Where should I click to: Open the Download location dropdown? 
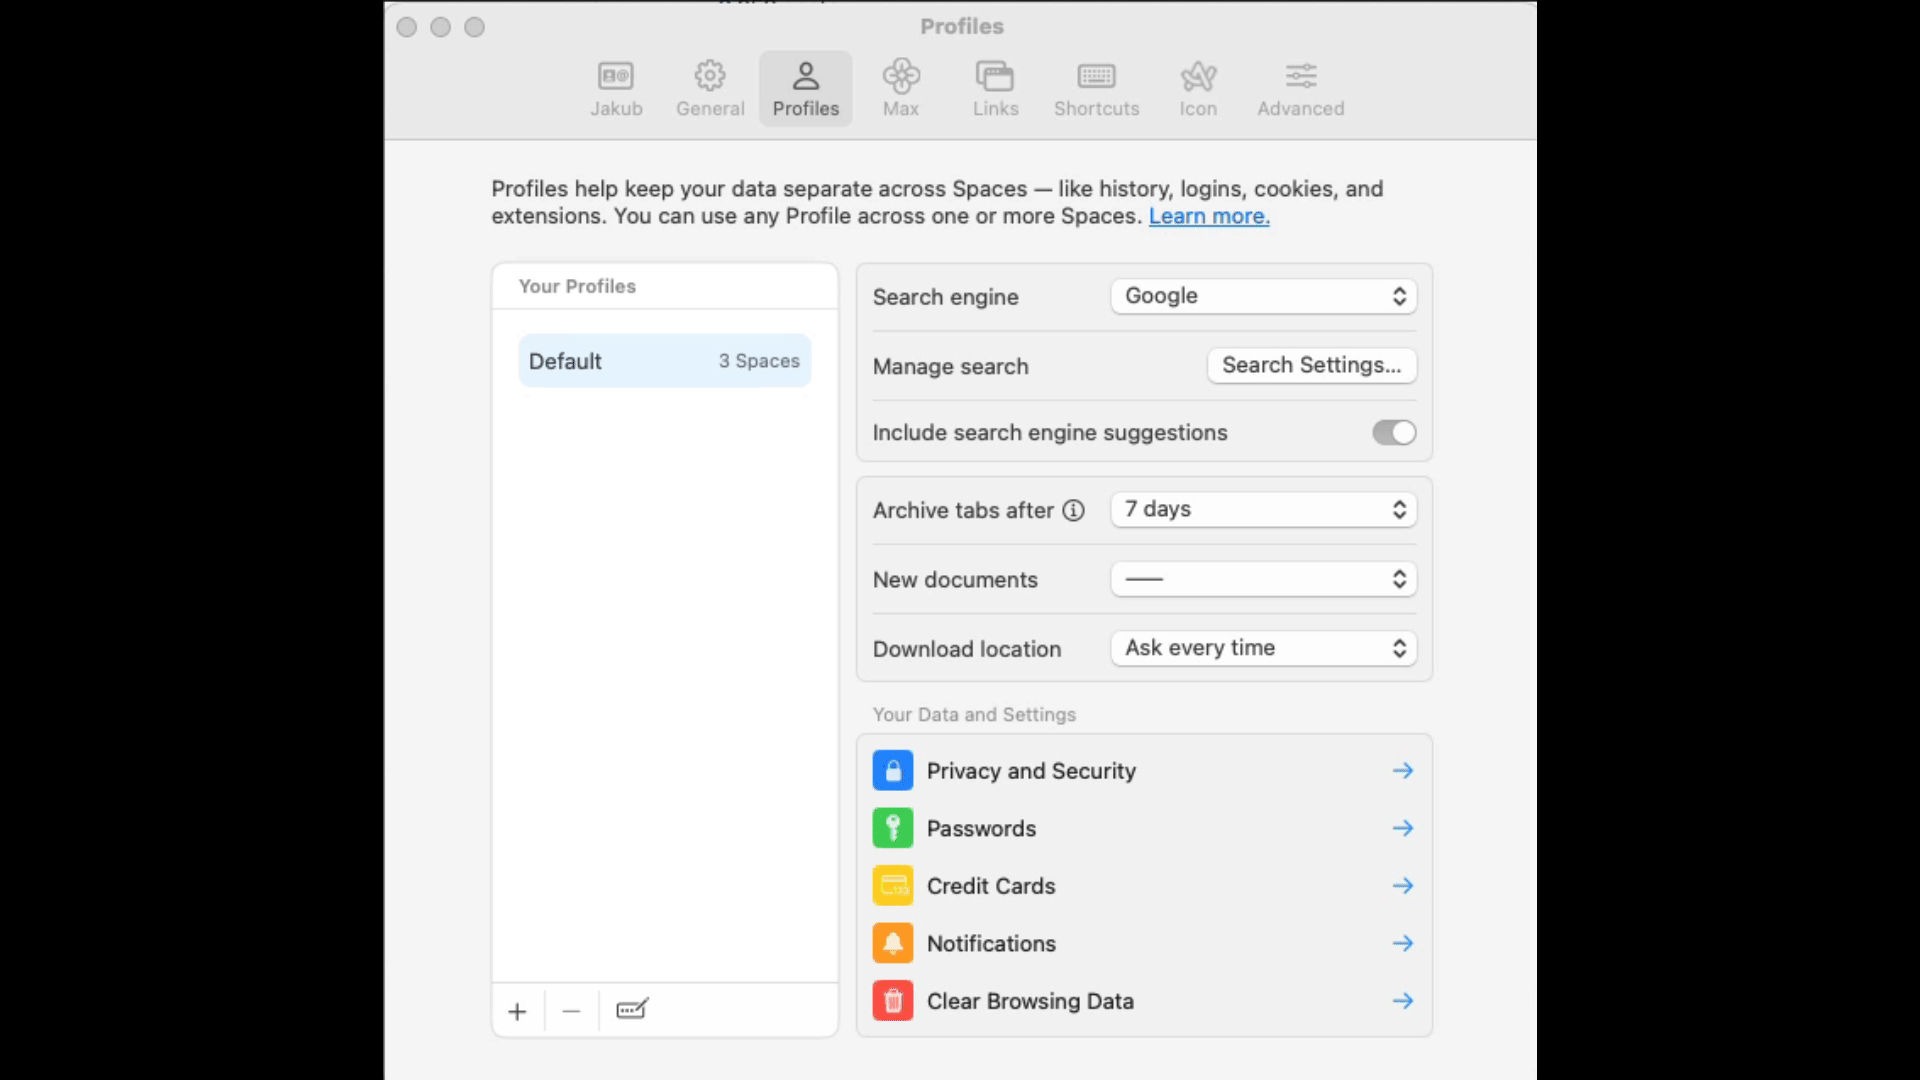pos(1263,648)
